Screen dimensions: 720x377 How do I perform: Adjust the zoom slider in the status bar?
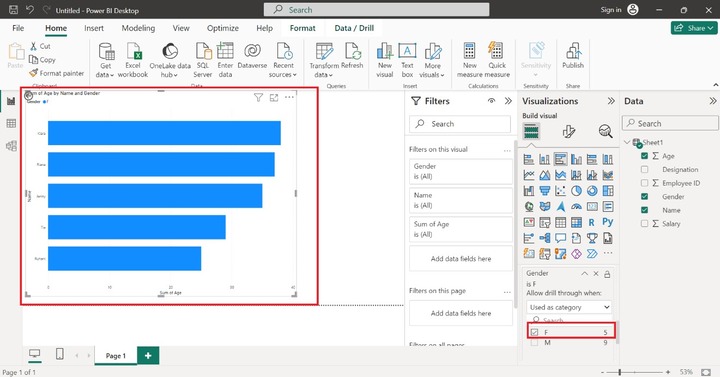pyautogui.click(x=620, y=372)
